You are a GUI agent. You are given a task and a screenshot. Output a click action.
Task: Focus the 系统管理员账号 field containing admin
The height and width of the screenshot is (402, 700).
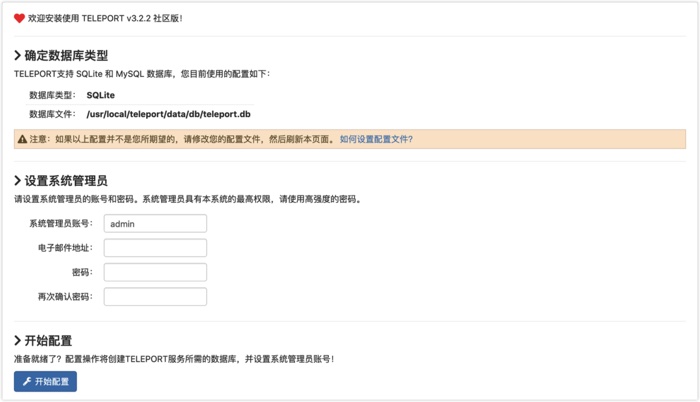tap(155, 223)
